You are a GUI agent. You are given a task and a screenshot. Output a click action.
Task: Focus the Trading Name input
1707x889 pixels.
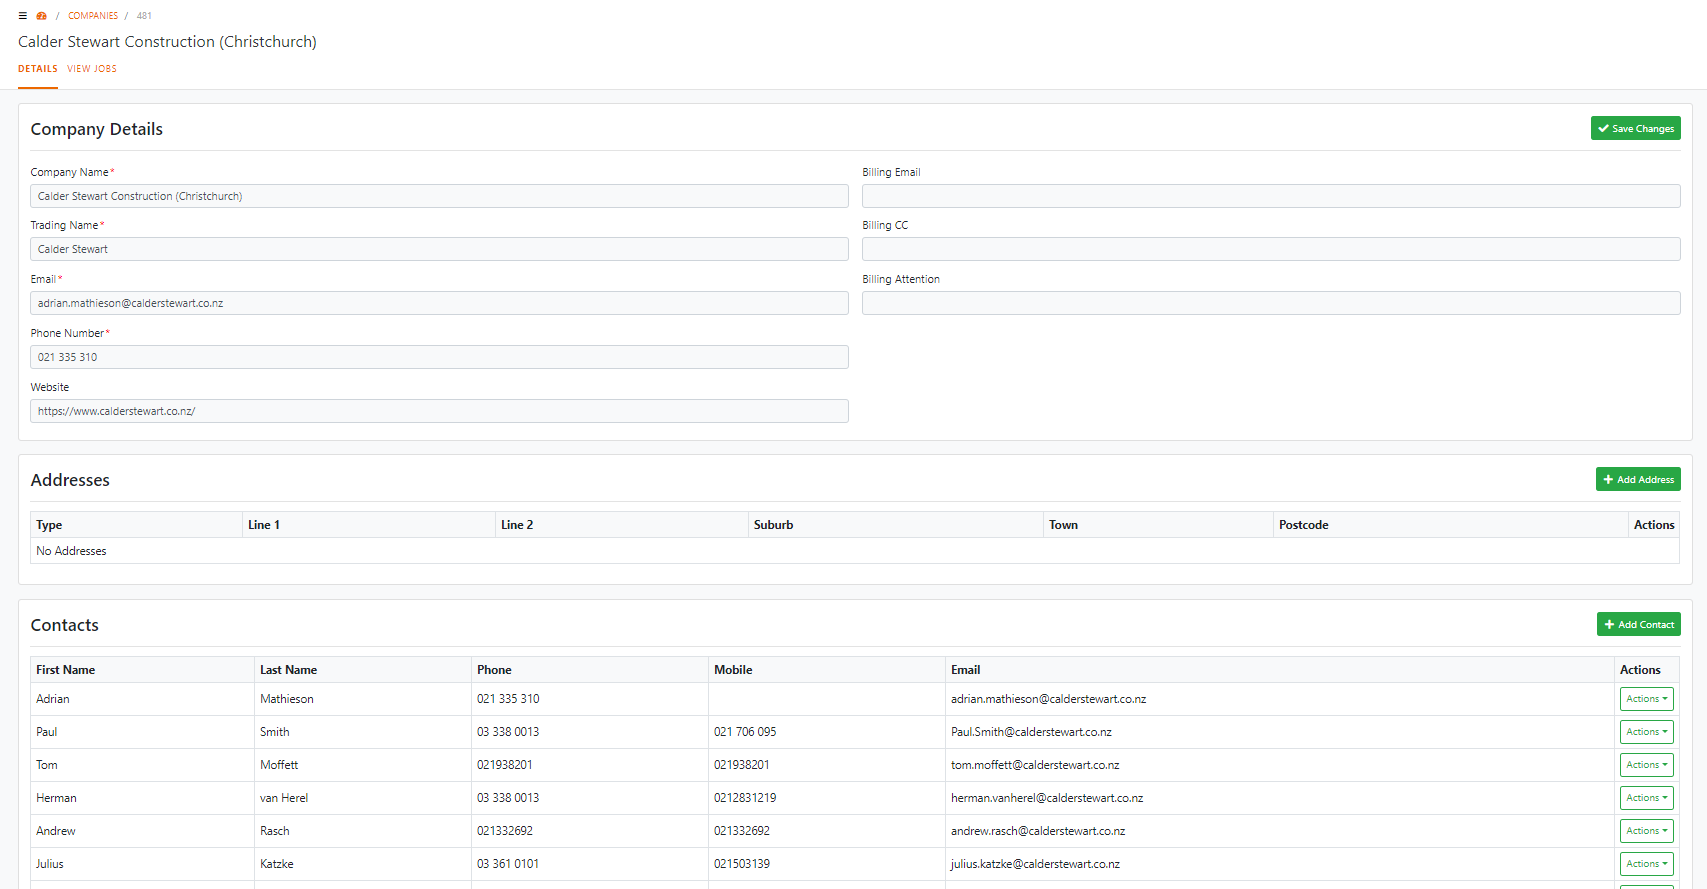pyautogui.click(x=439, y=249)
